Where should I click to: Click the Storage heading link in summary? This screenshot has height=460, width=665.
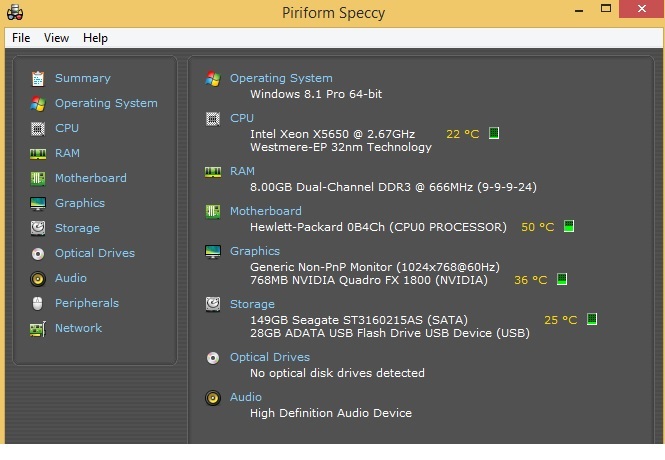pos(252,304)
